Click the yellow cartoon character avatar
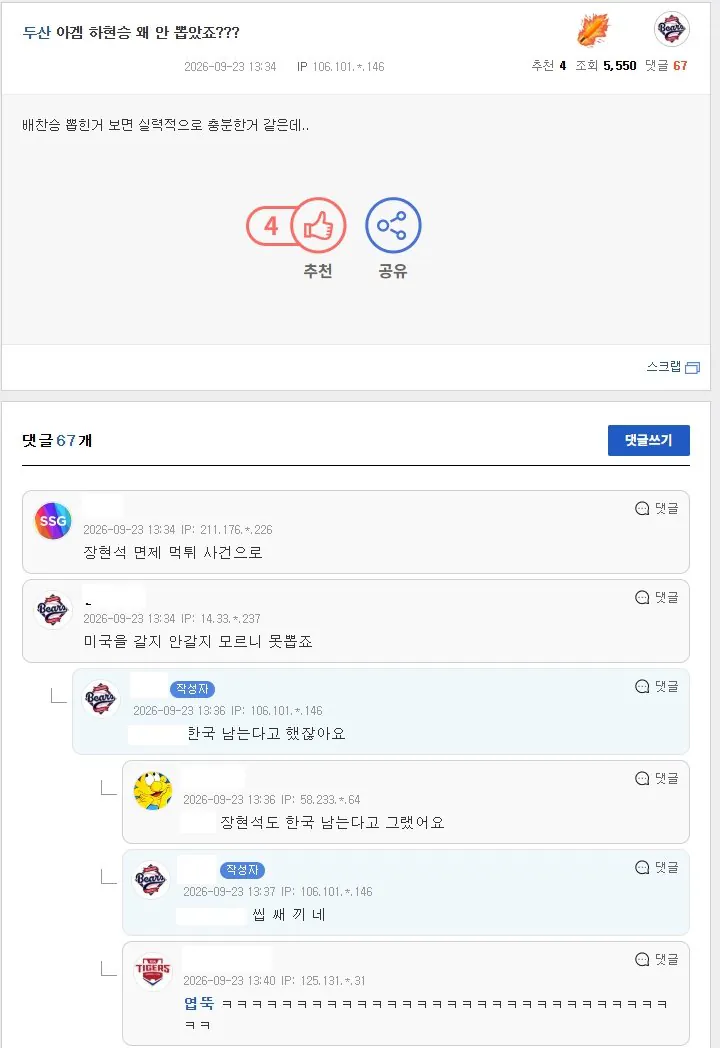Viewport: 720px width, 1048px height. tap(153, 790)
